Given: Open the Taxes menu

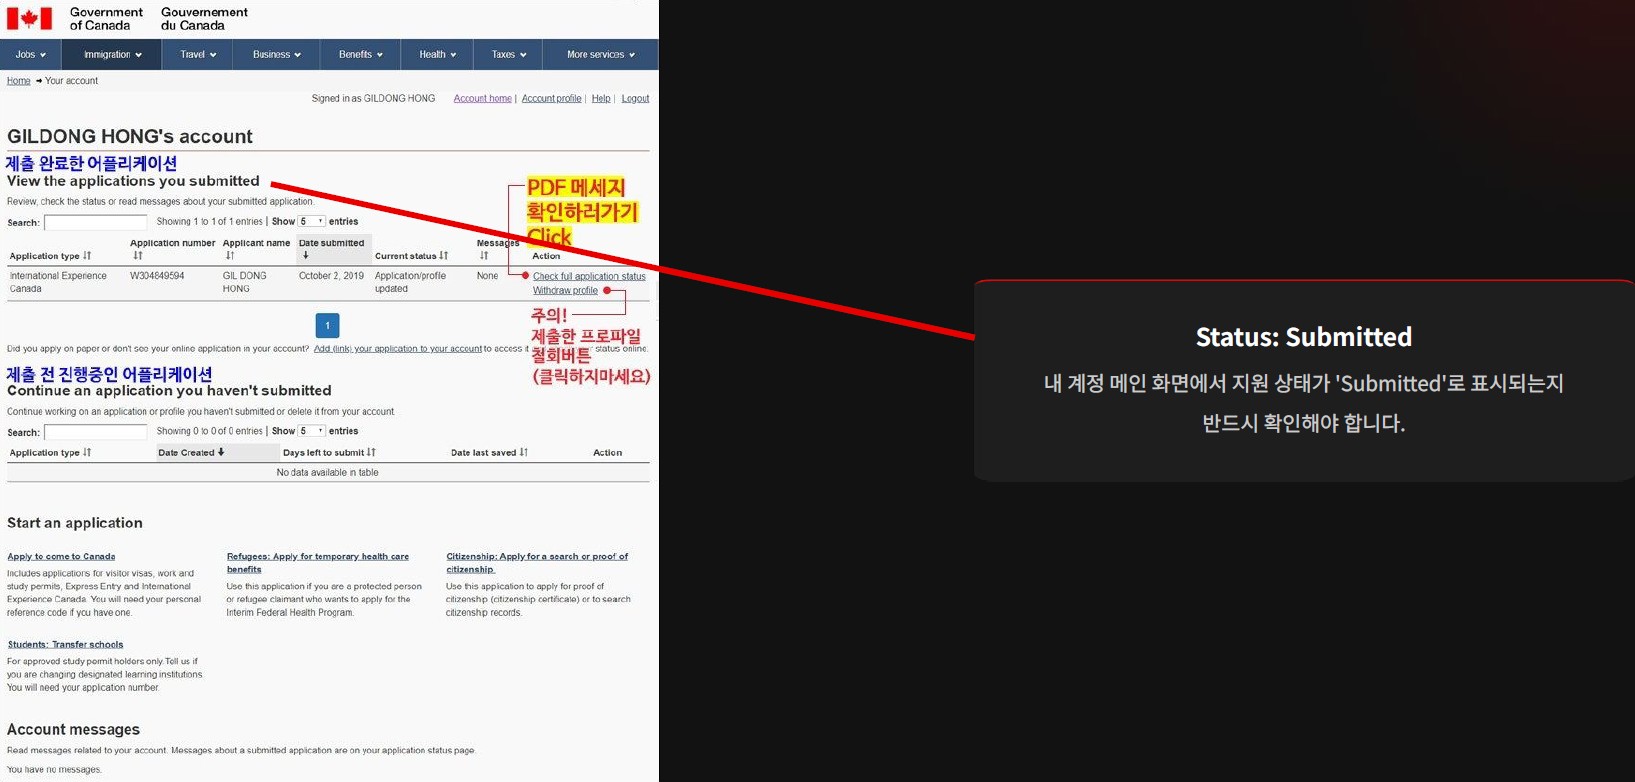Looking at the screenshot, I should [508, 55].
